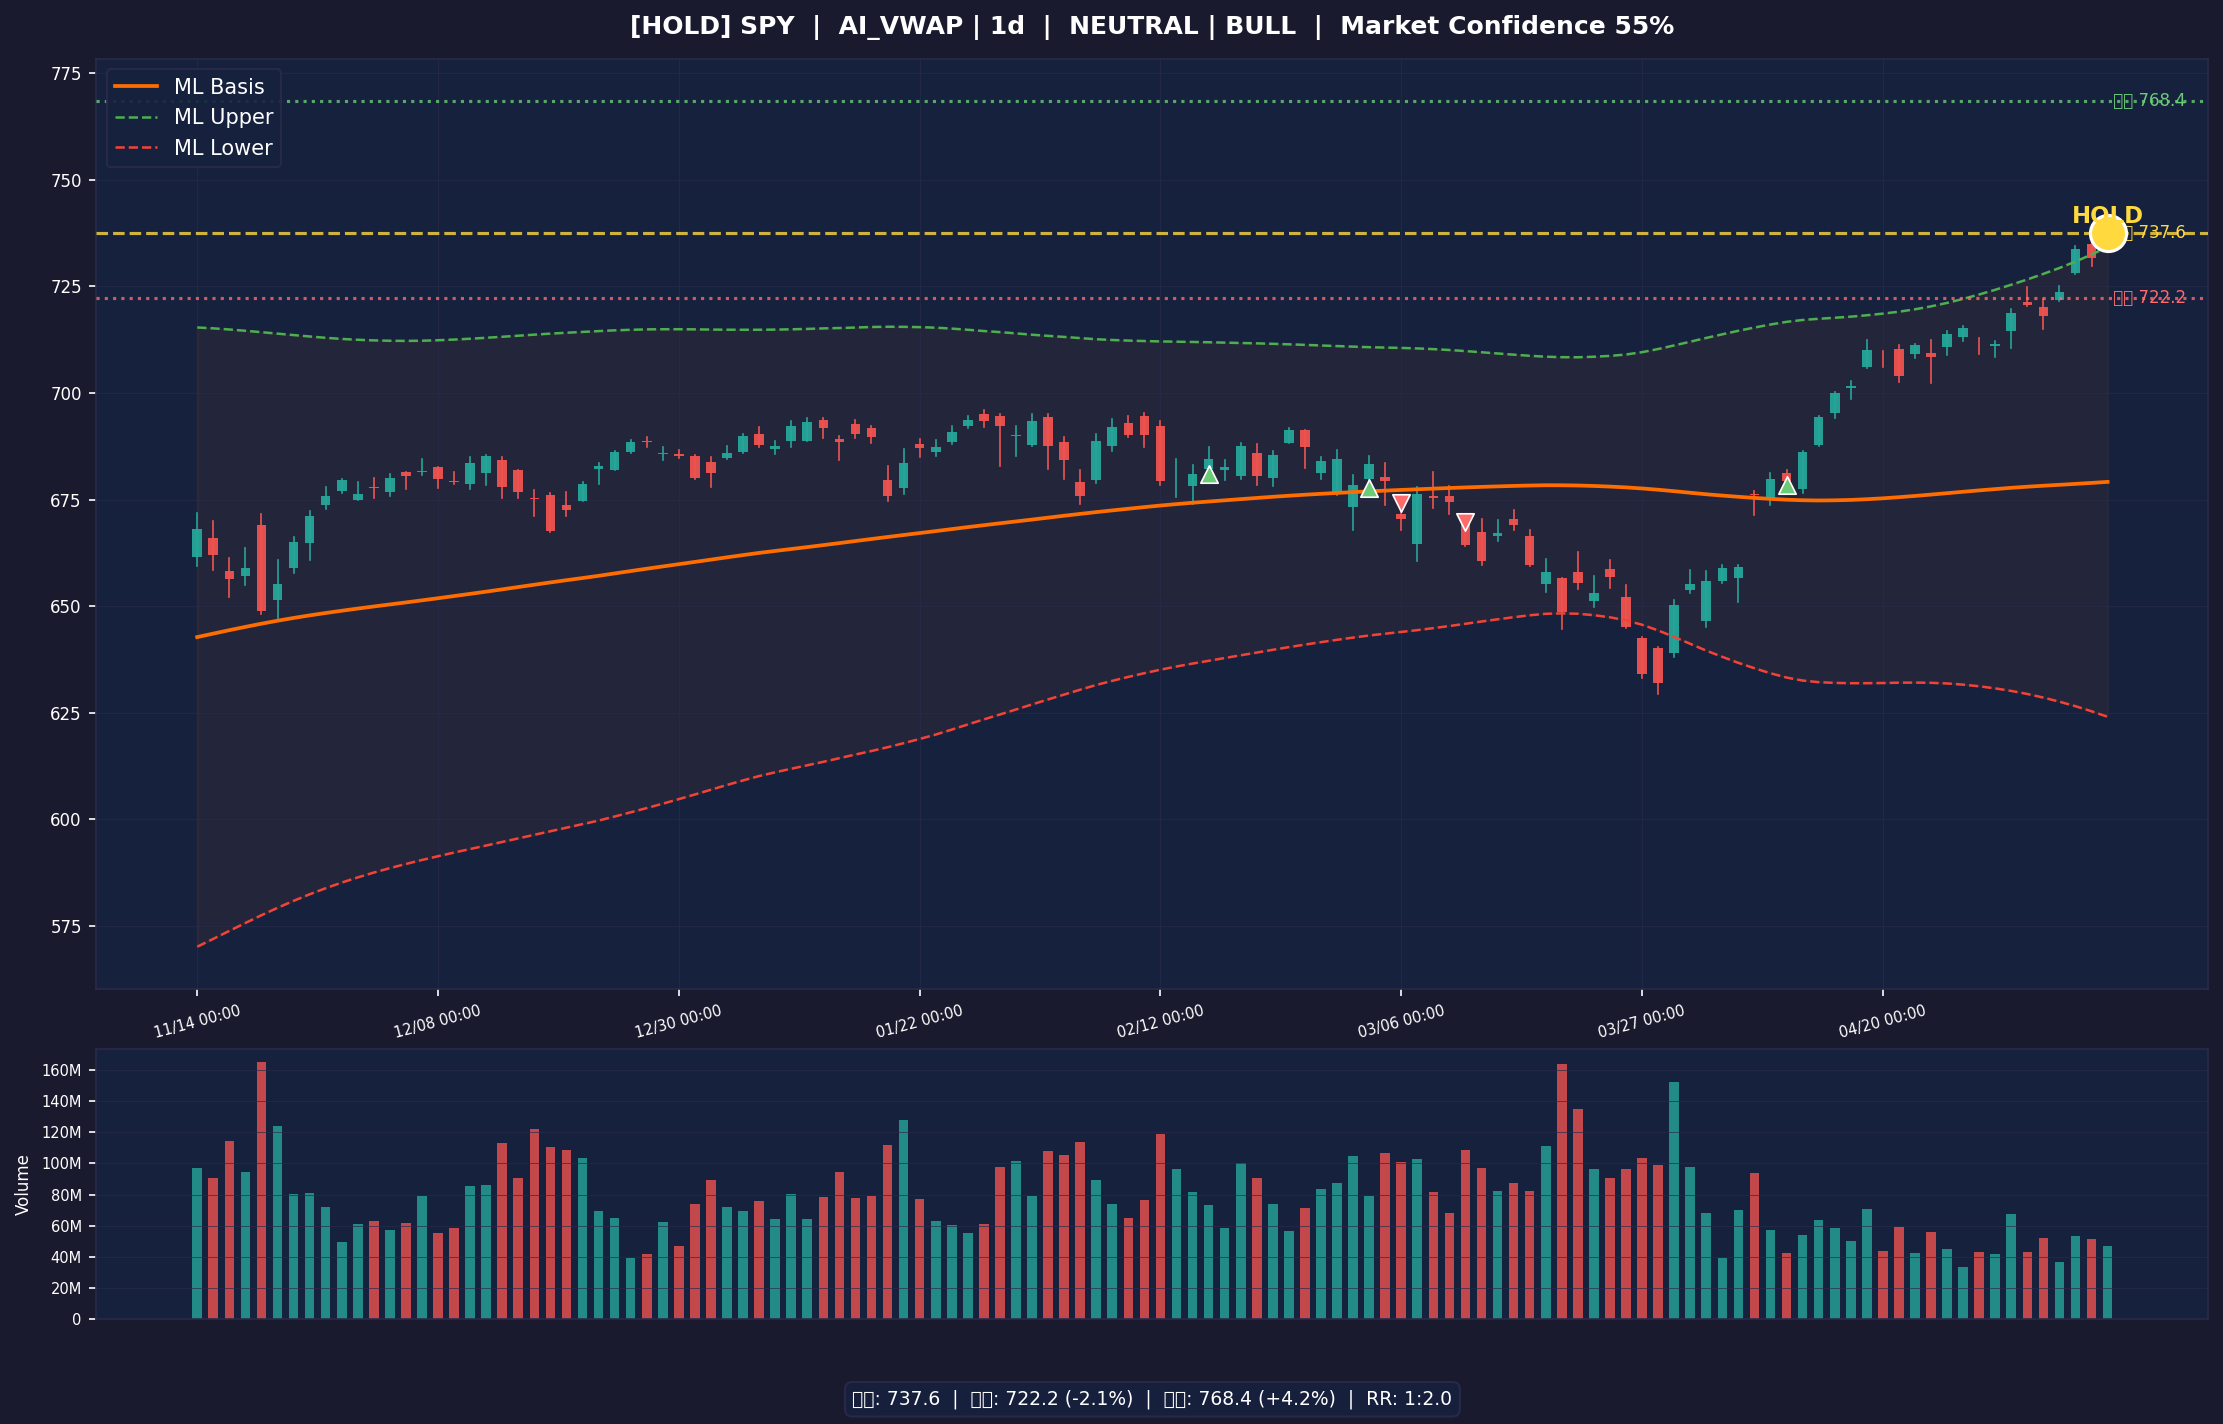The width and height of the screenshot is (2223, 1424).
Task: Click the Volume axis title
Action: tap(22, 1185)
